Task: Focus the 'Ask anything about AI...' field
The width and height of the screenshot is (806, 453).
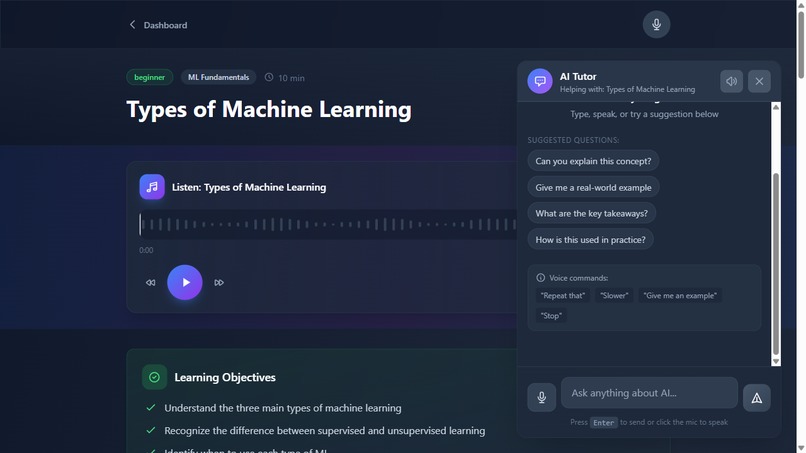Action: [649, 393]
